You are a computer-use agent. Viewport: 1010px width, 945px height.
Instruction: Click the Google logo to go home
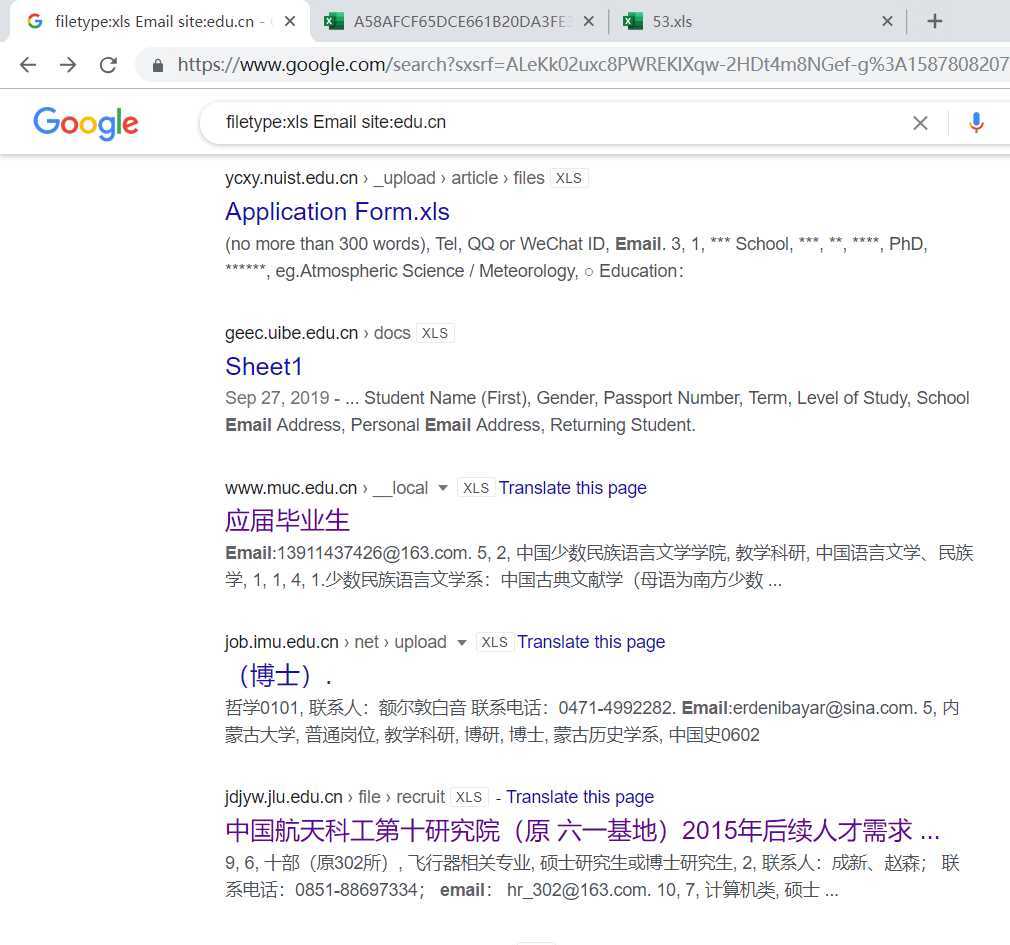coord(86,123)
